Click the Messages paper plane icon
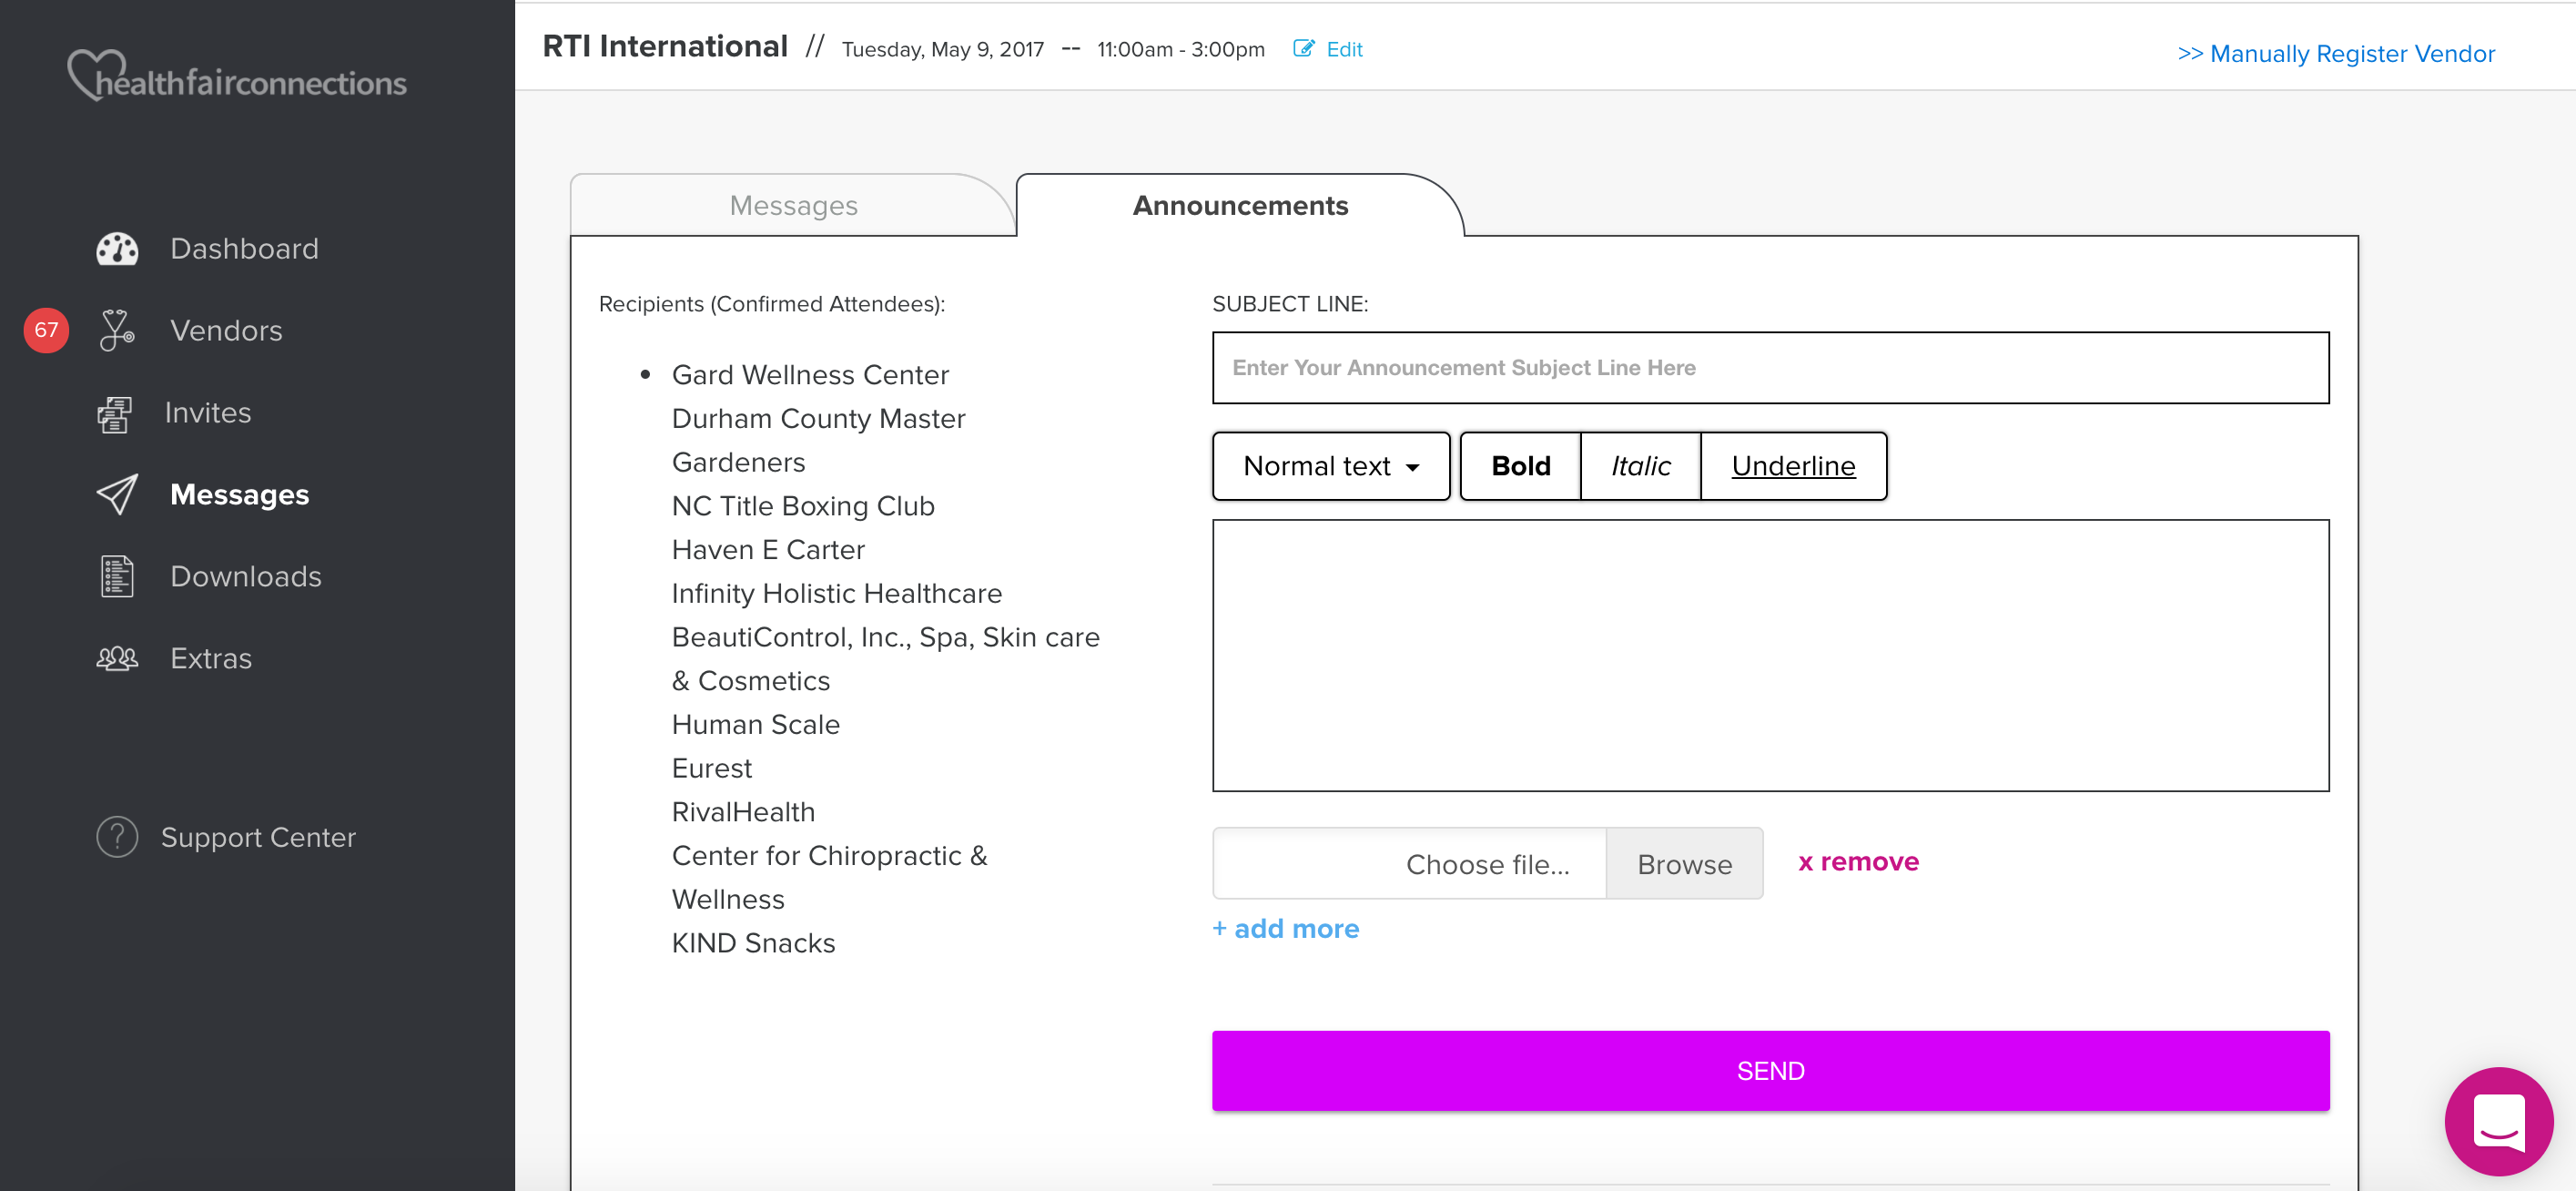This screenshot has width=2576, height=1191. [117, 494]
